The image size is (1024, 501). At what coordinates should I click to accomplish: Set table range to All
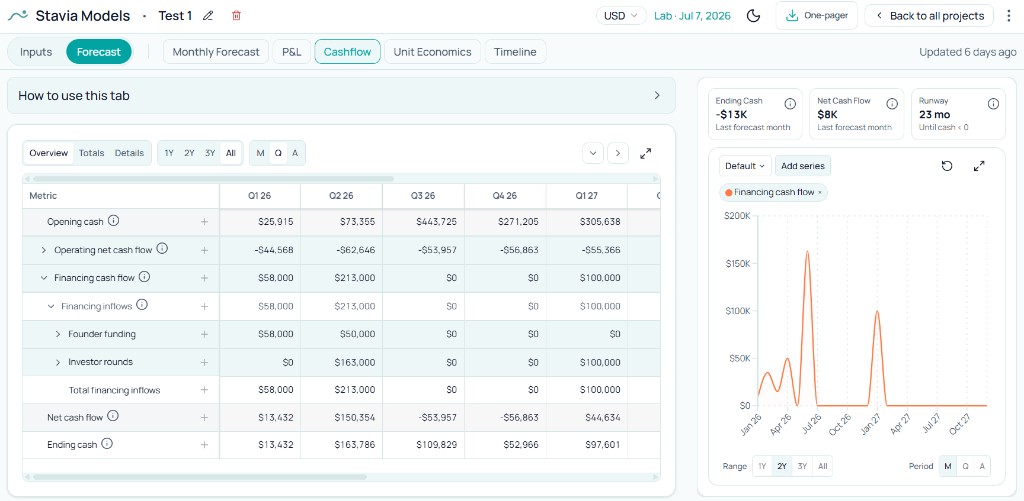231,153
